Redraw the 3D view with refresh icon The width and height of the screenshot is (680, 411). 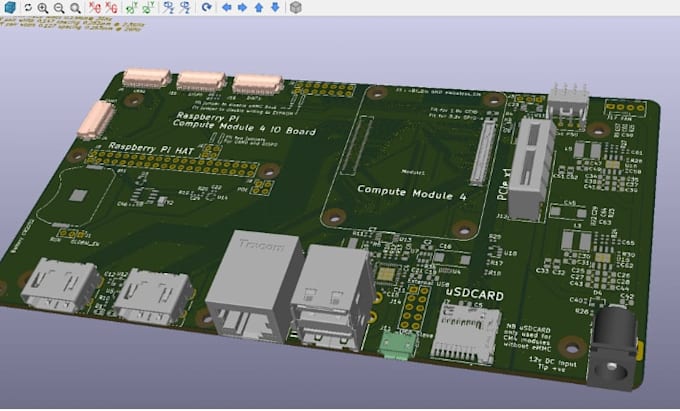click(28, 7)
